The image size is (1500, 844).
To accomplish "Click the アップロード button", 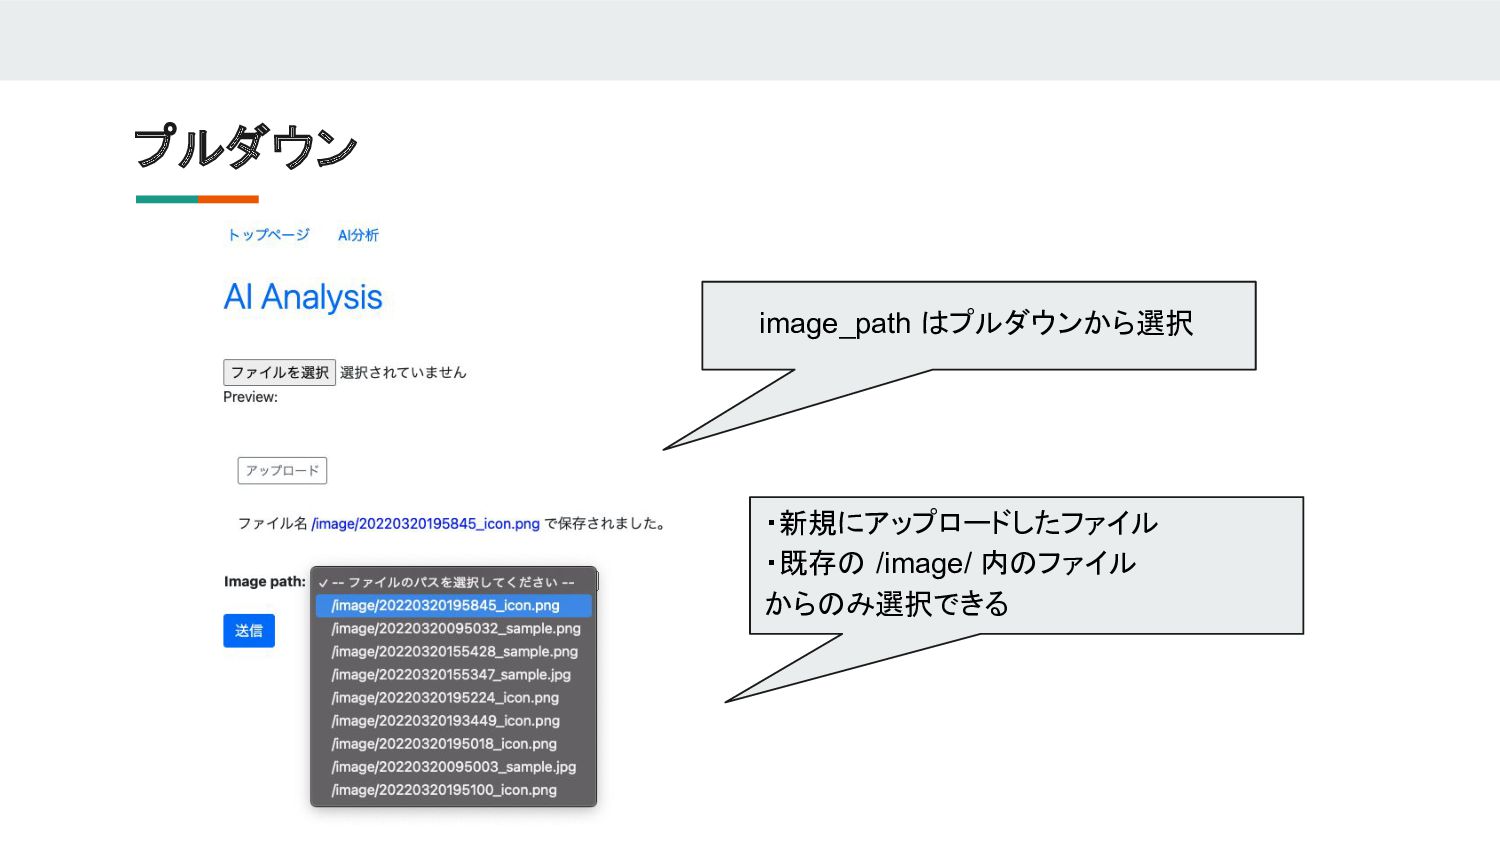I will (x=282, y=470).
